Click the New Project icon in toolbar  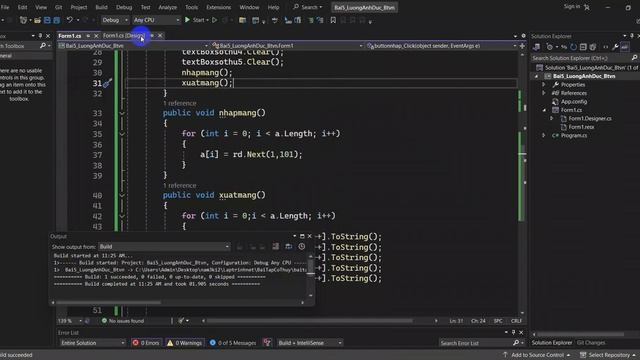(23, 20)
